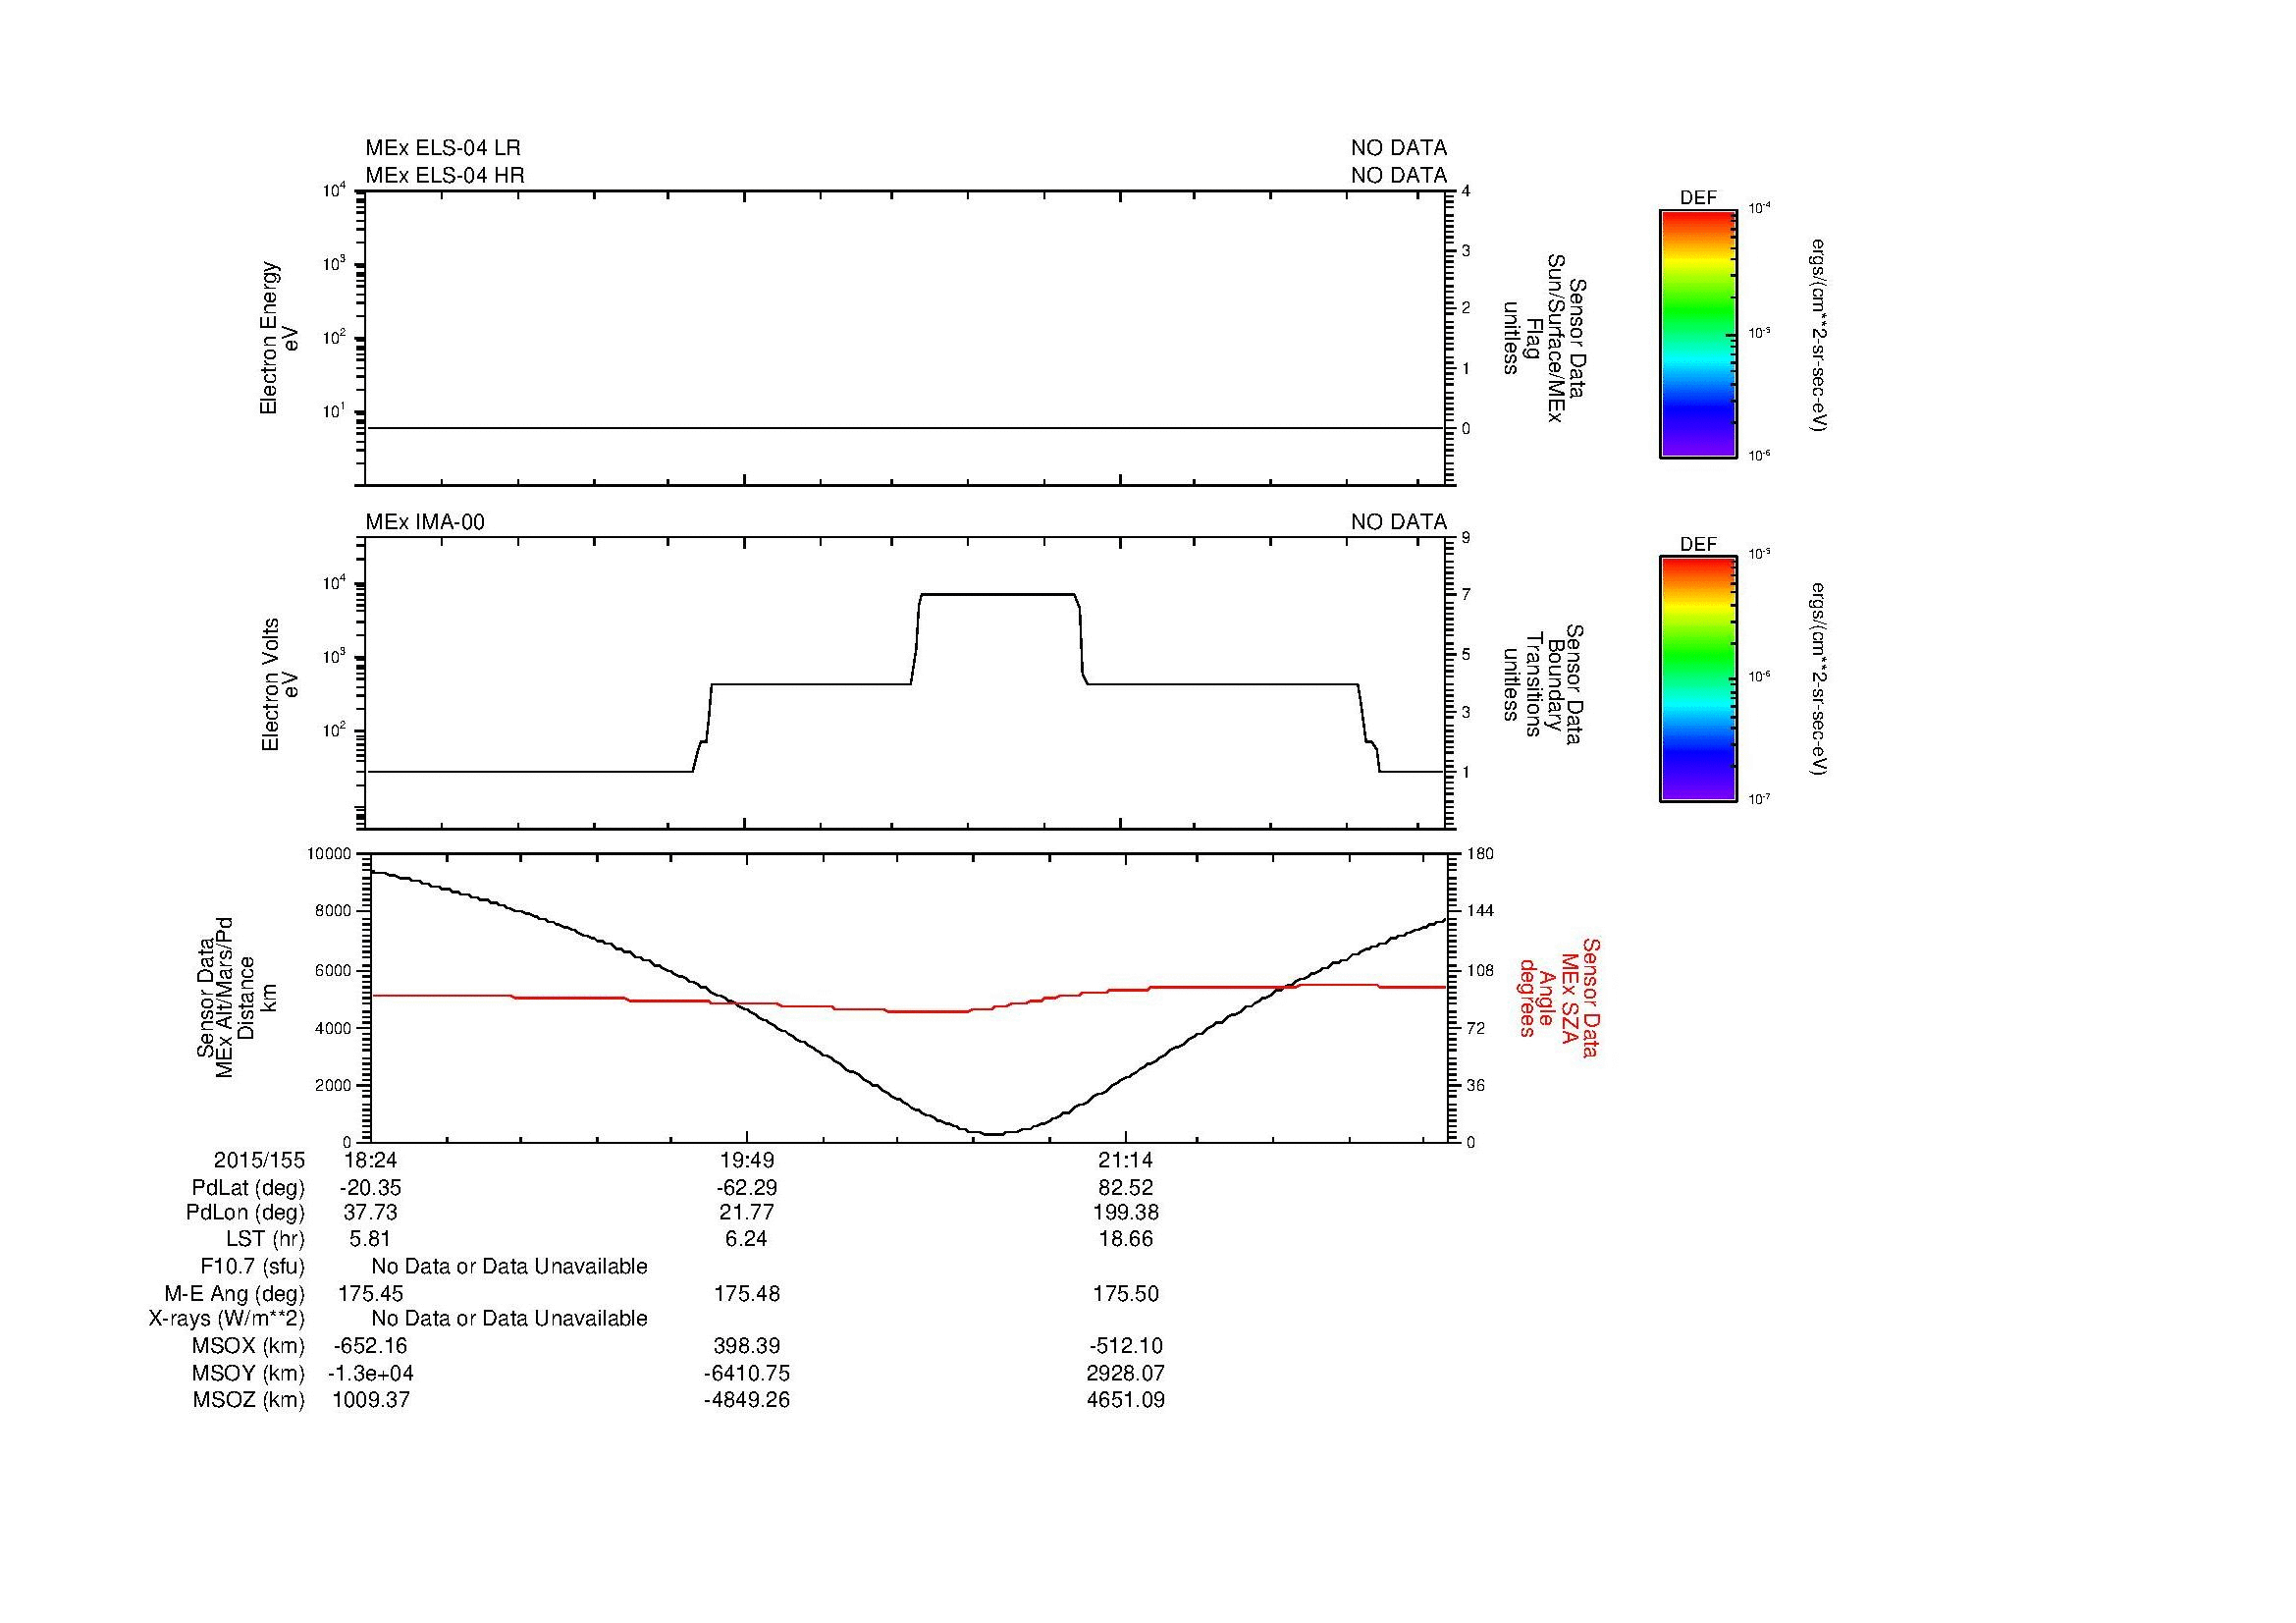Click the top DEF color bar

(1697, 334)
